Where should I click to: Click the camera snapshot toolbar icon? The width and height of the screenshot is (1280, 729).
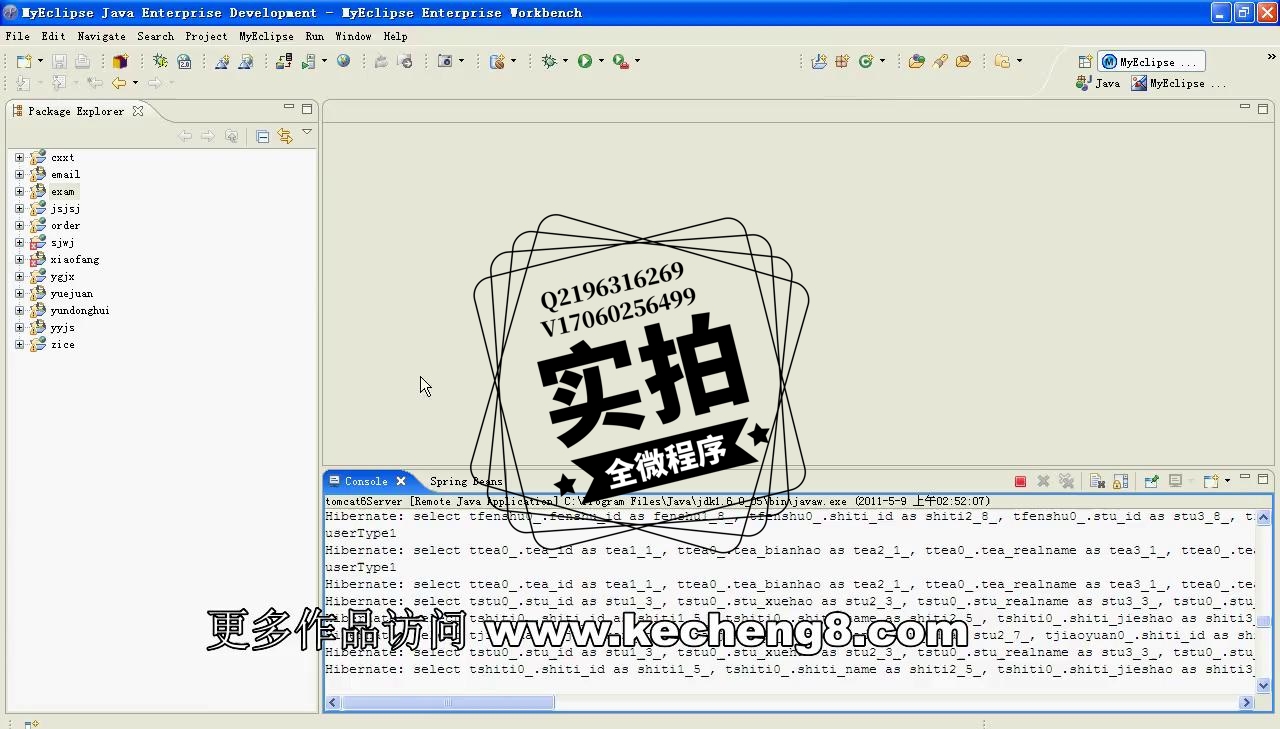pyautogui.click(x=446, y=61)
